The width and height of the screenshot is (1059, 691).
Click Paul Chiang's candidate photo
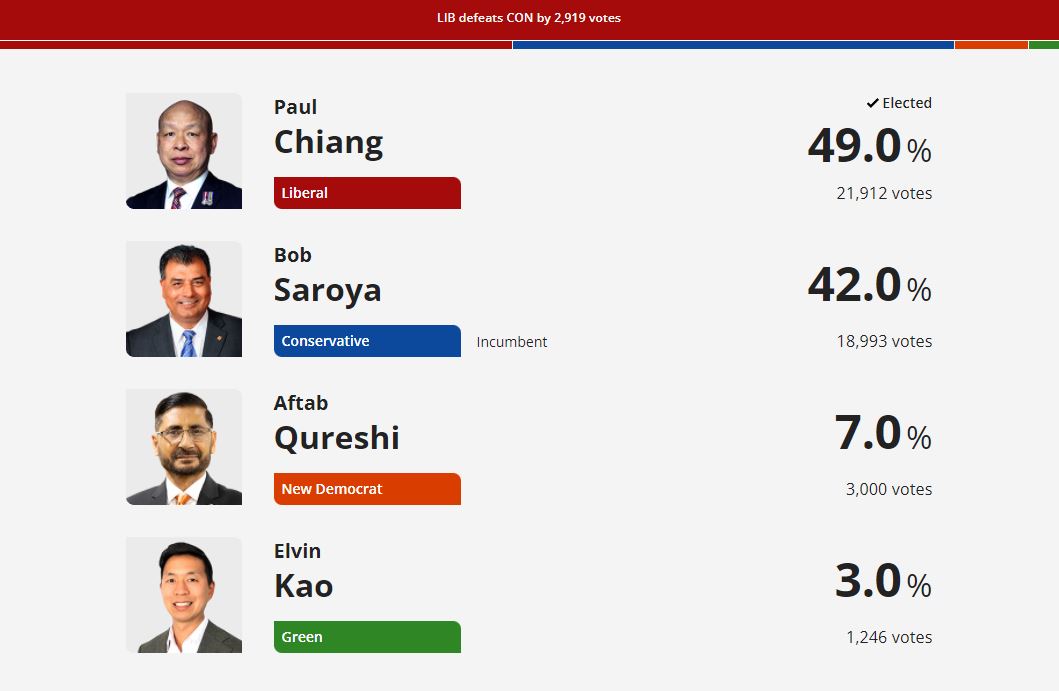click(x=184, y=151)
